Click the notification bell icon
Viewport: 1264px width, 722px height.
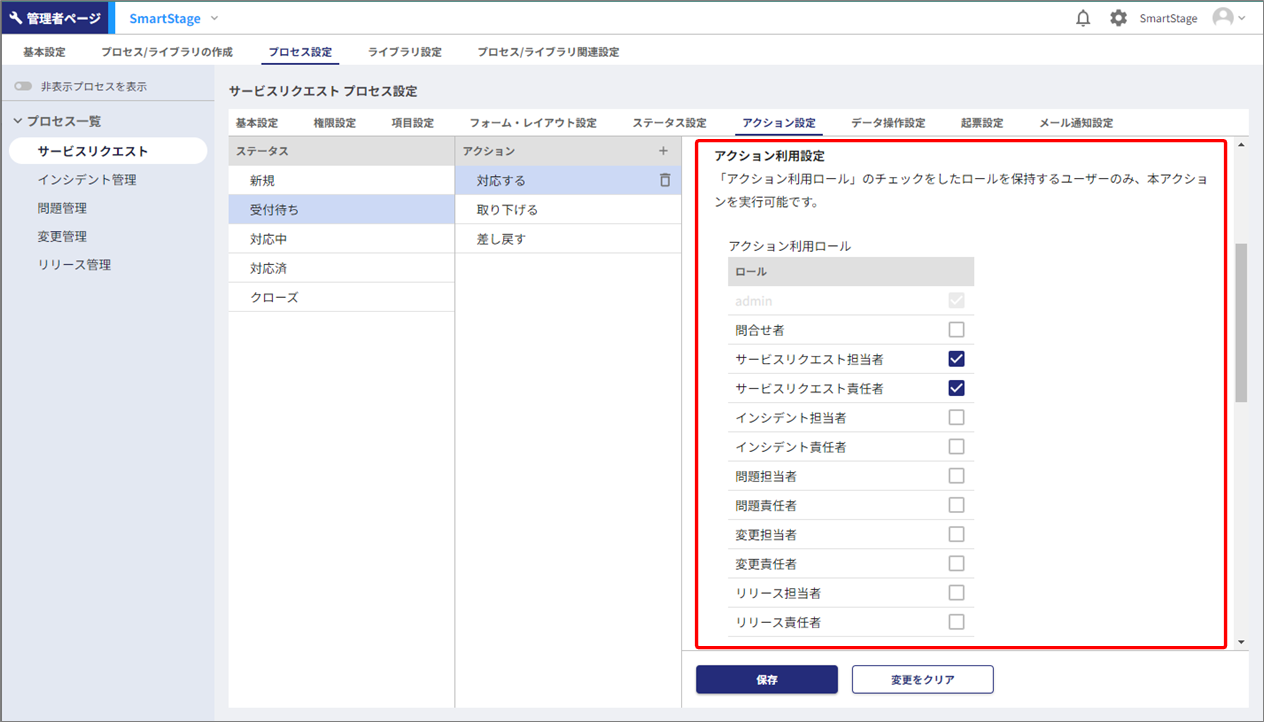[1083, 18]
